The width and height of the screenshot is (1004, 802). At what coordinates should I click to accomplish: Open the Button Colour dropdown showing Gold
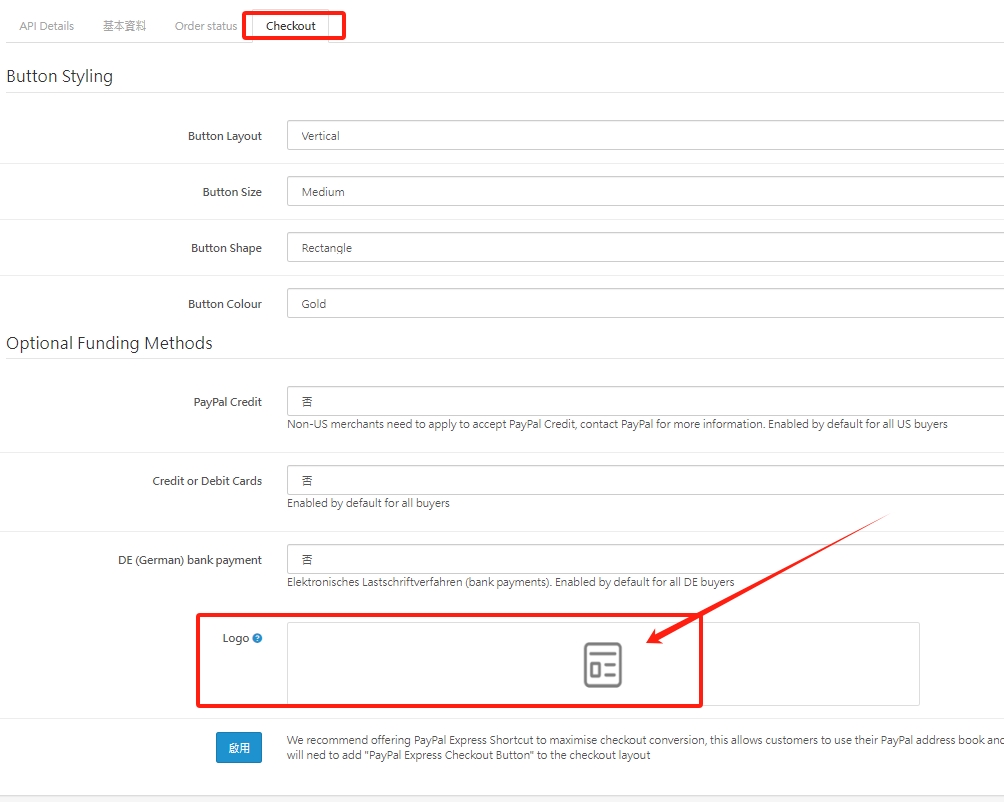(645, 303)
